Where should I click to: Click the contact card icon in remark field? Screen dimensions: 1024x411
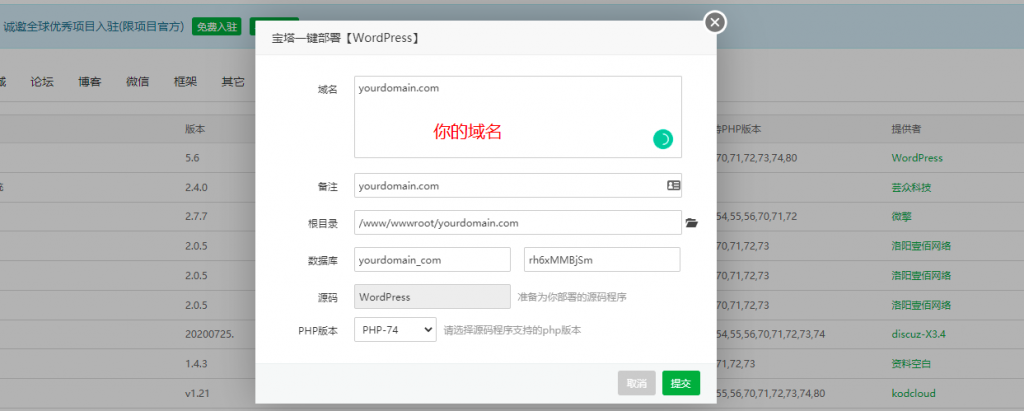[x=673, y=186]
